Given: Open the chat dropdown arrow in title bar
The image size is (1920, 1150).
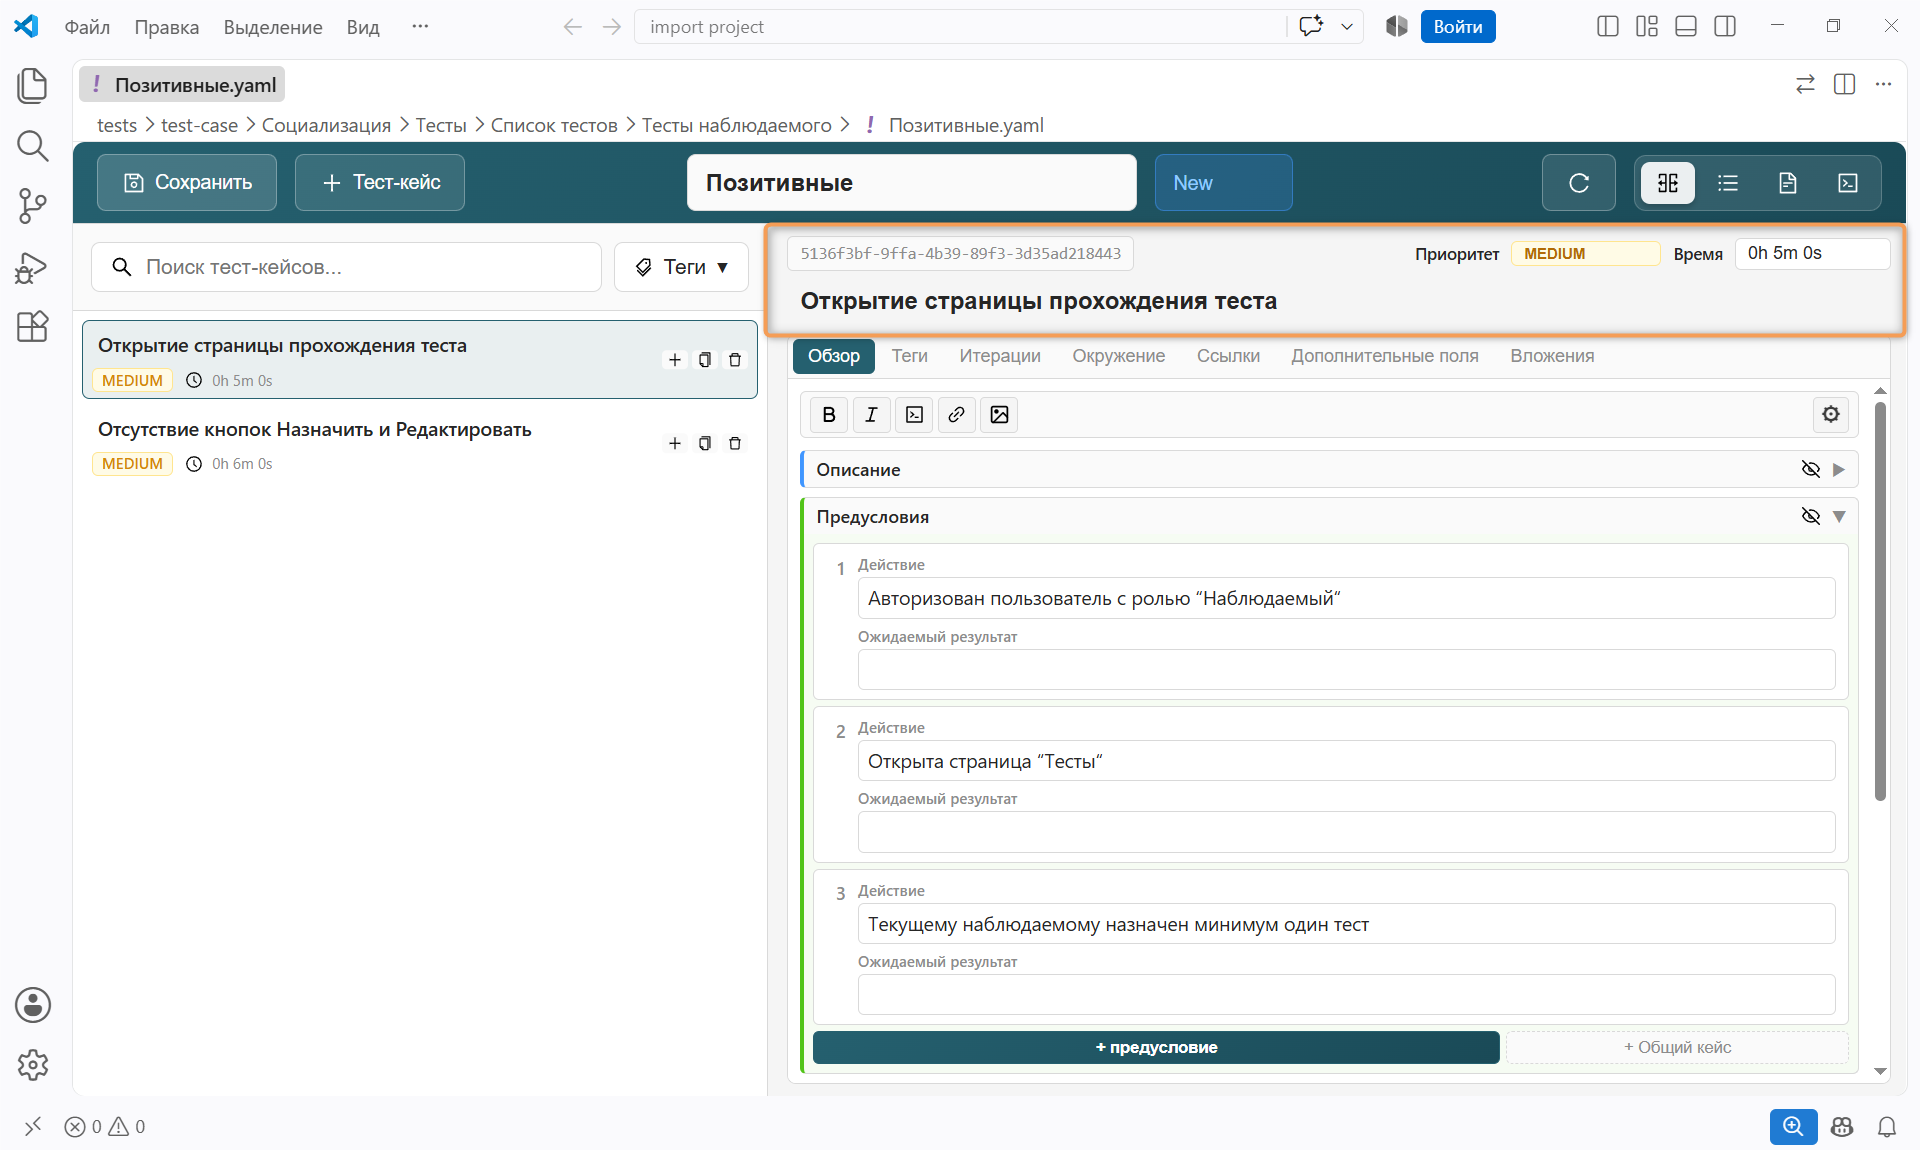Looking at the screenshot, I should (1346, 27).
